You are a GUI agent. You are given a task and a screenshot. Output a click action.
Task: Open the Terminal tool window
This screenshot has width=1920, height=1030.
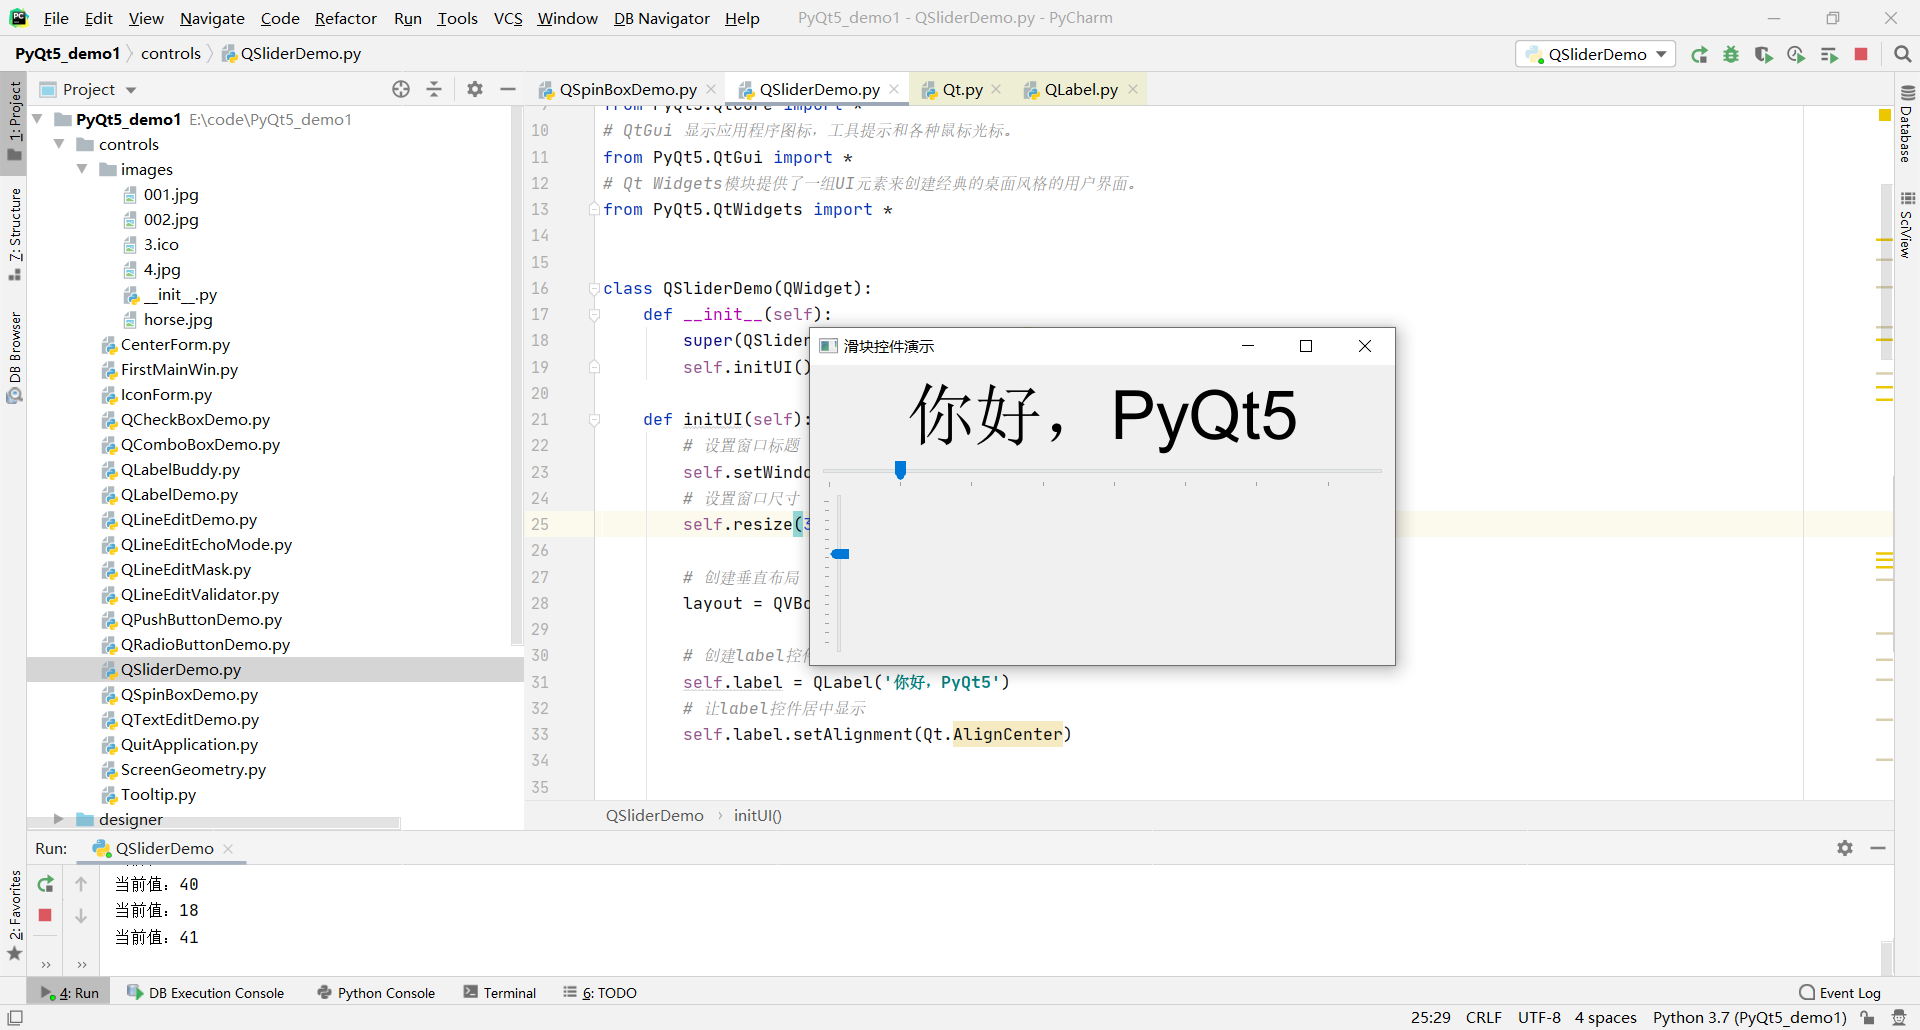(500, 993)
